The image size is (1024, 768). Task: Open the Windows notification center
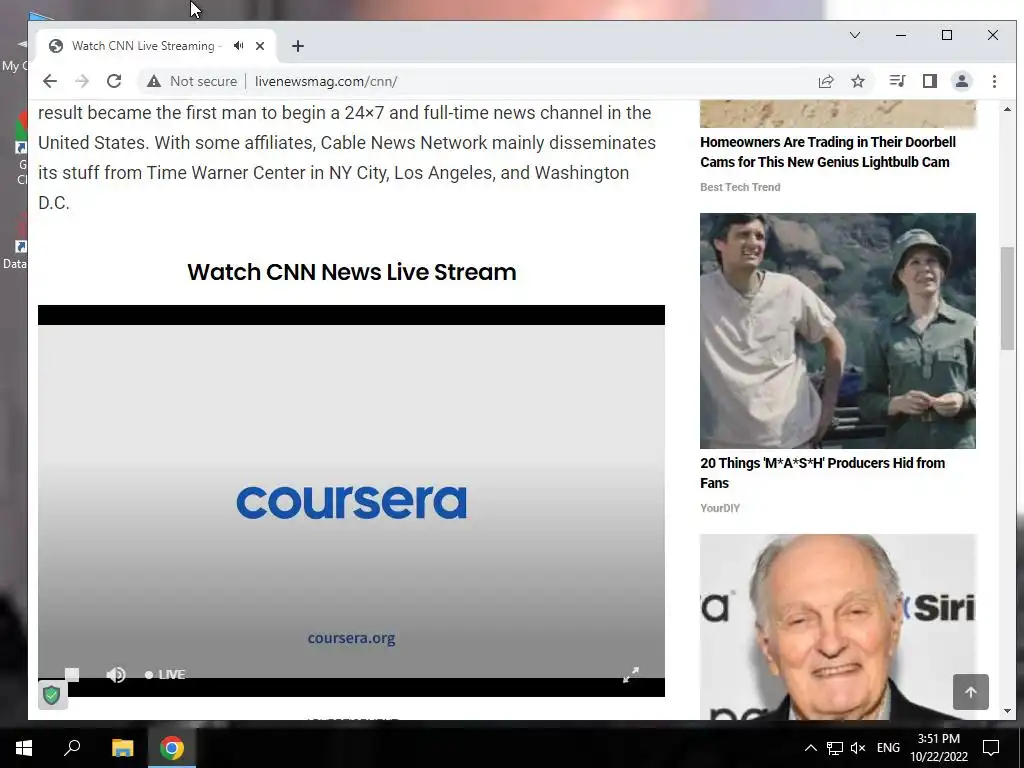pos(991,748)
